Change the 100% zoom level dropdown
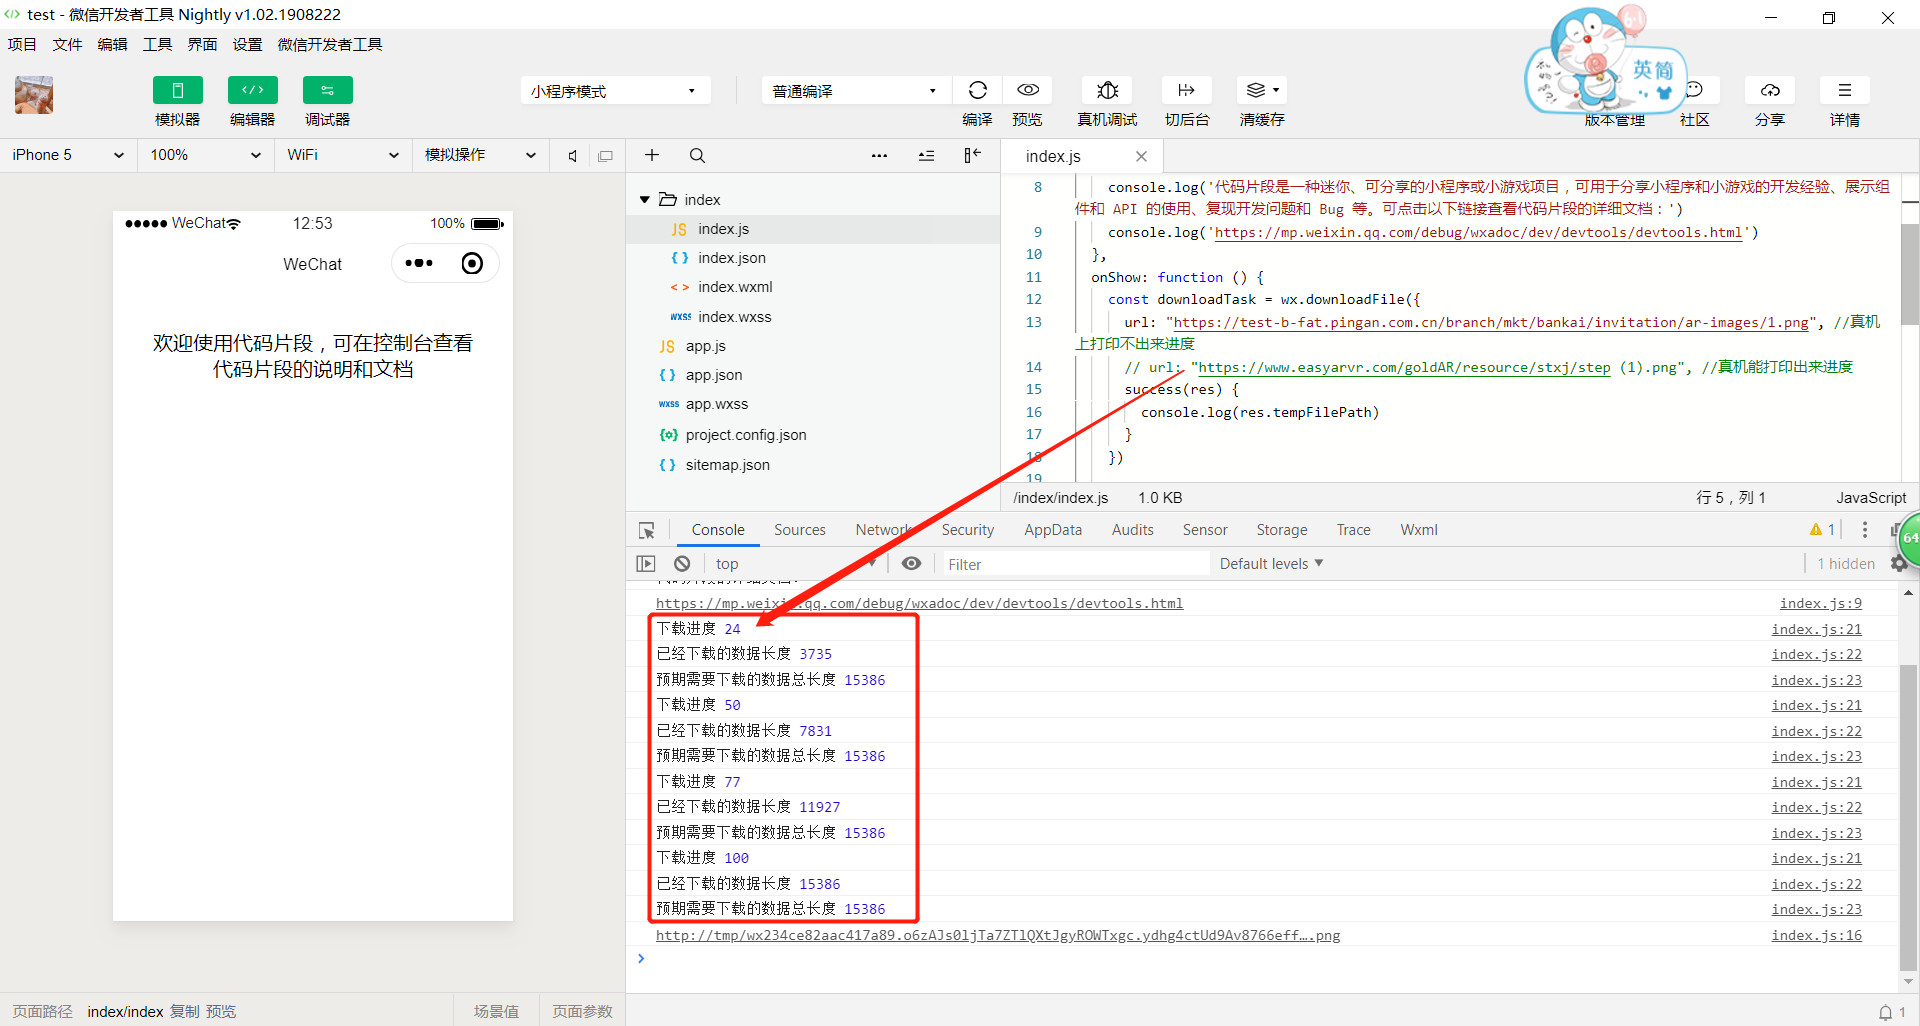1920x1026 pixels. (x=205, y=155)
